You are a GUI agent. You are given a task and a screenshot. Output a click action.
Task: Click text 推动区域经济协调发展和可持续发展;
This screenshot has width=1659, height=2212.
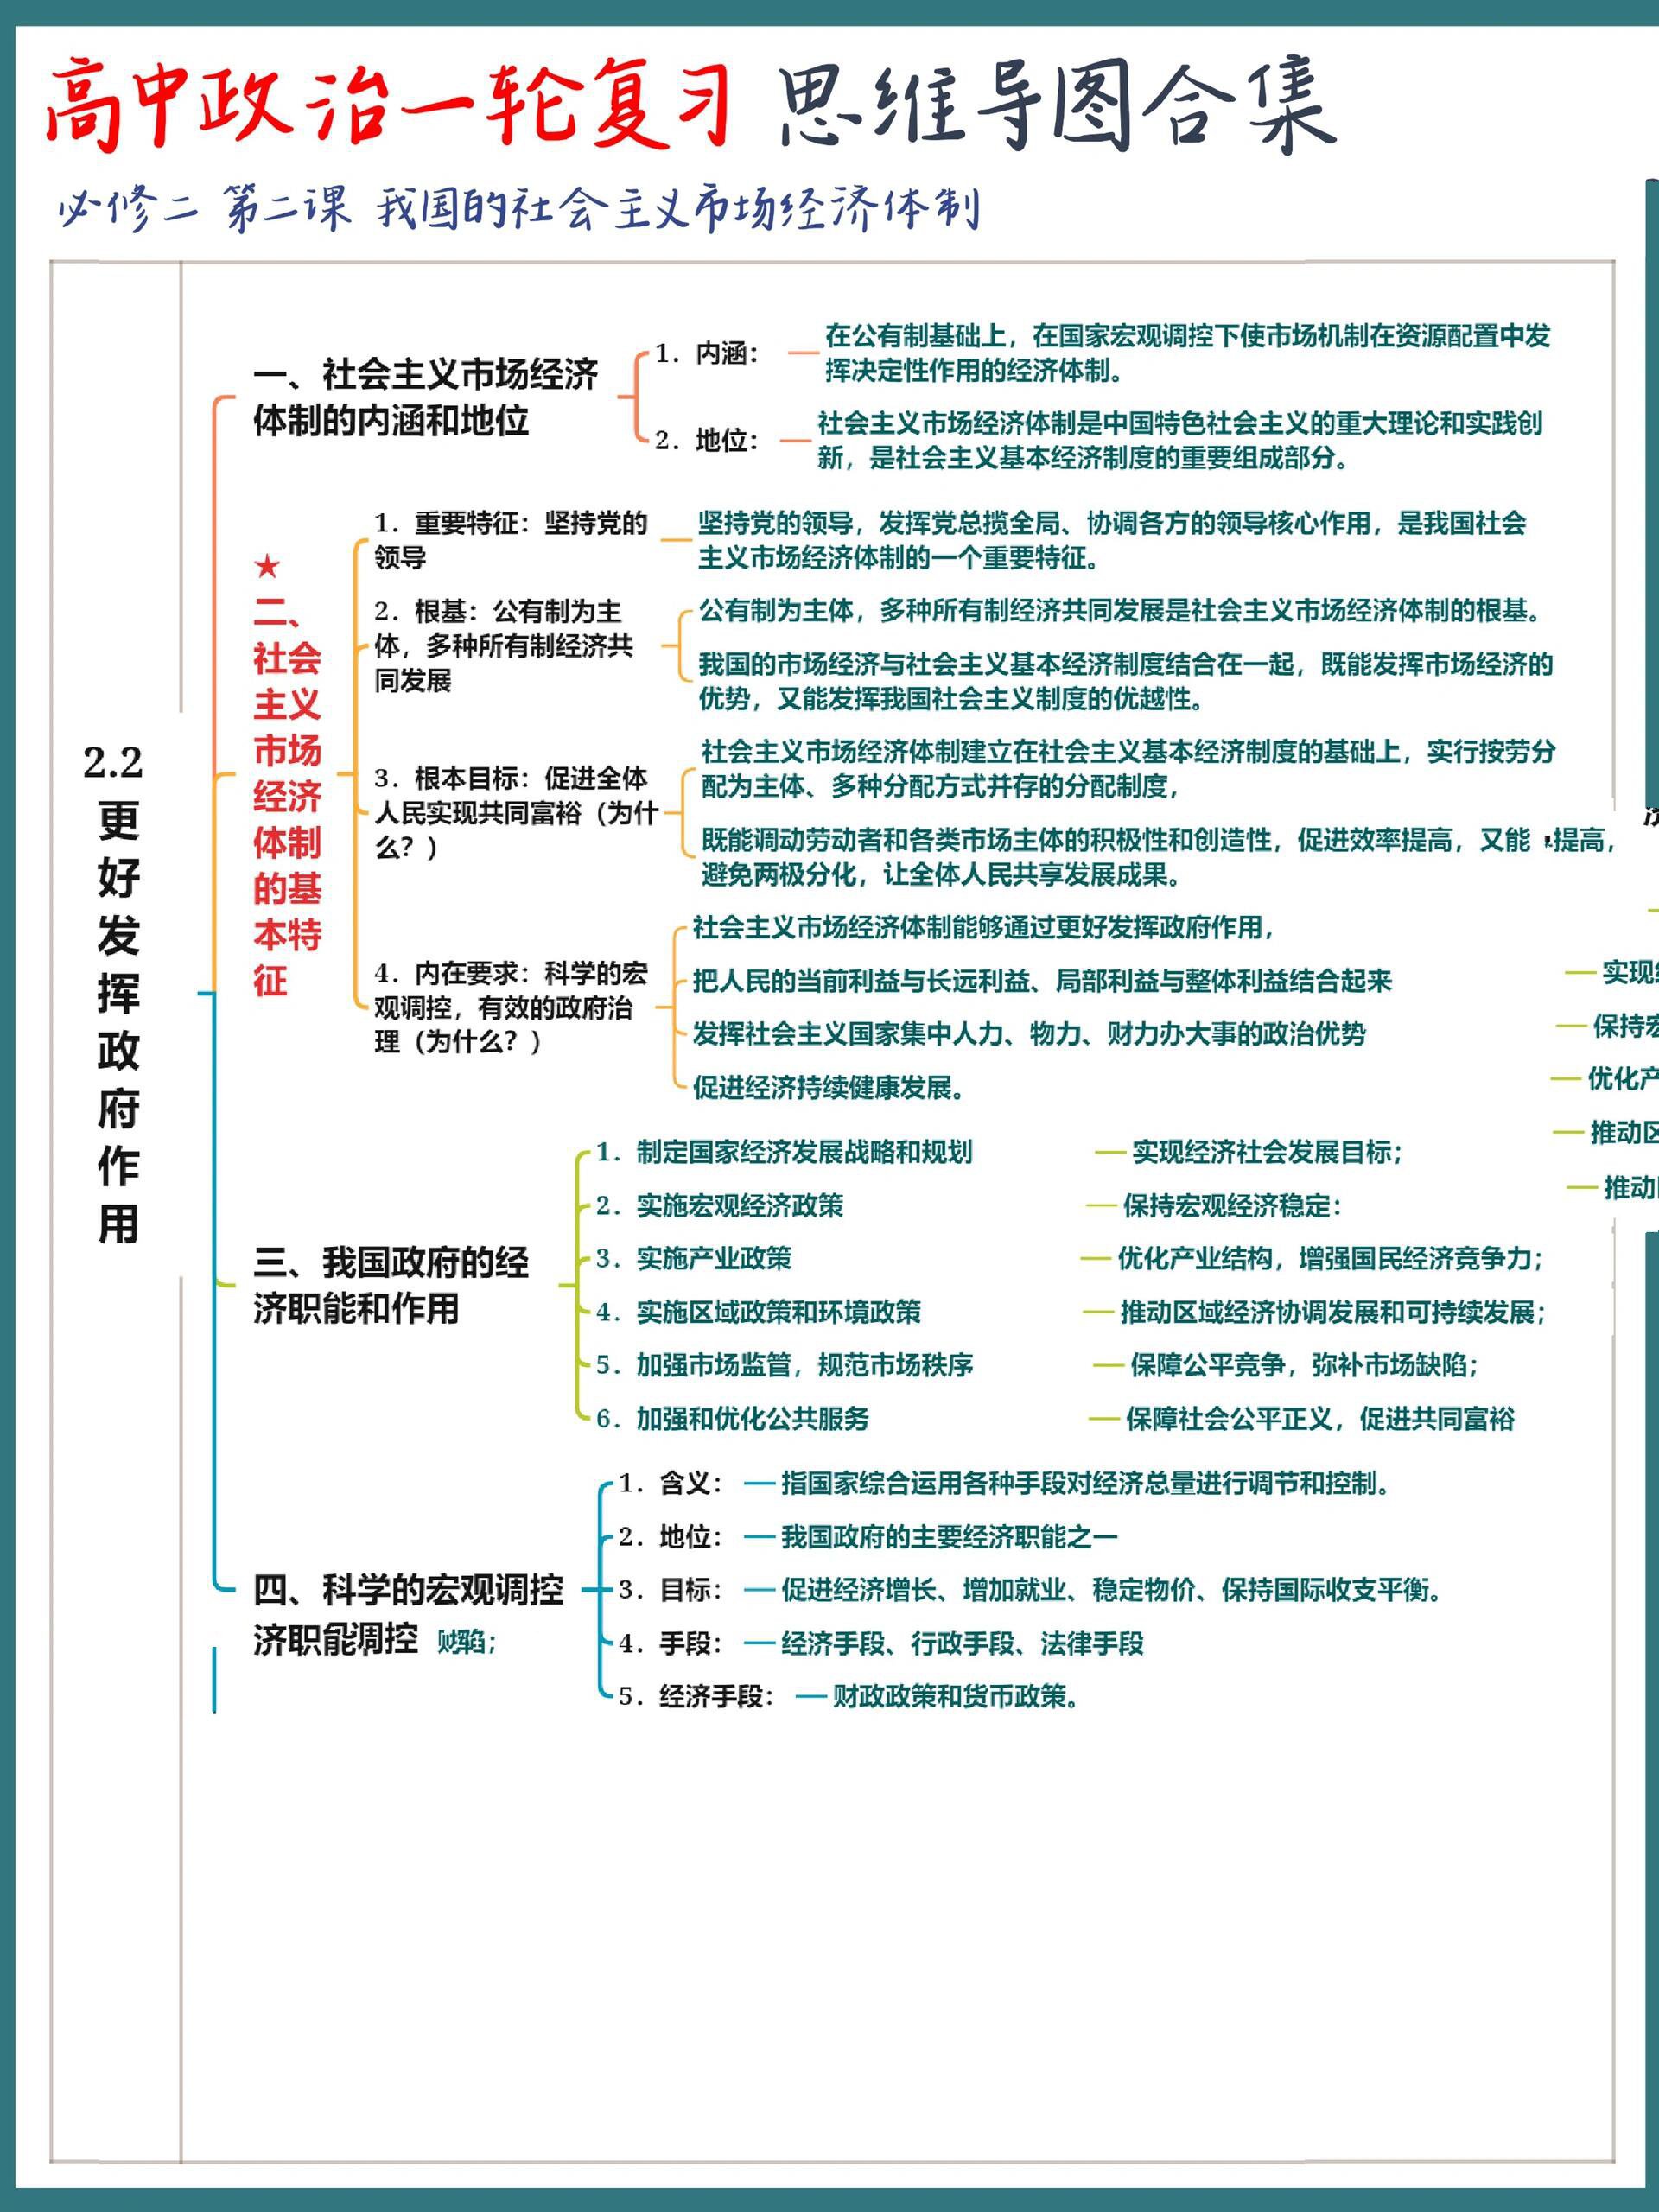pyautogui.click(x=1333, y=1312)
